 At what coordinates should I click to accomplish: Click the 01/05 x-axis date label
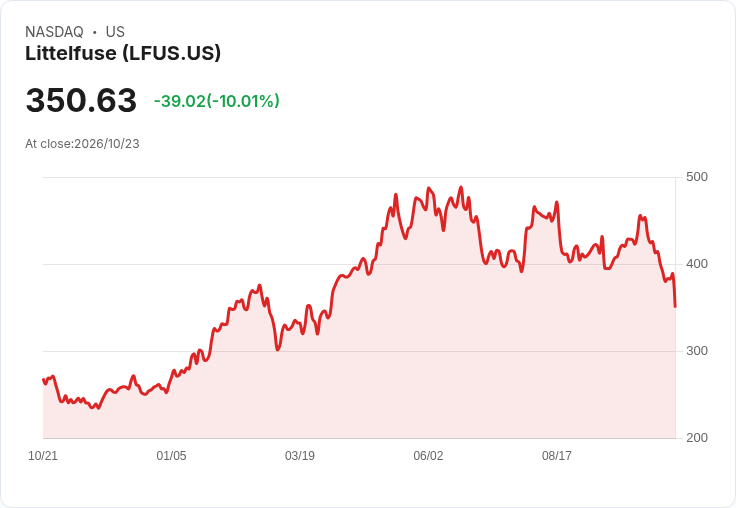coord(171,455)
